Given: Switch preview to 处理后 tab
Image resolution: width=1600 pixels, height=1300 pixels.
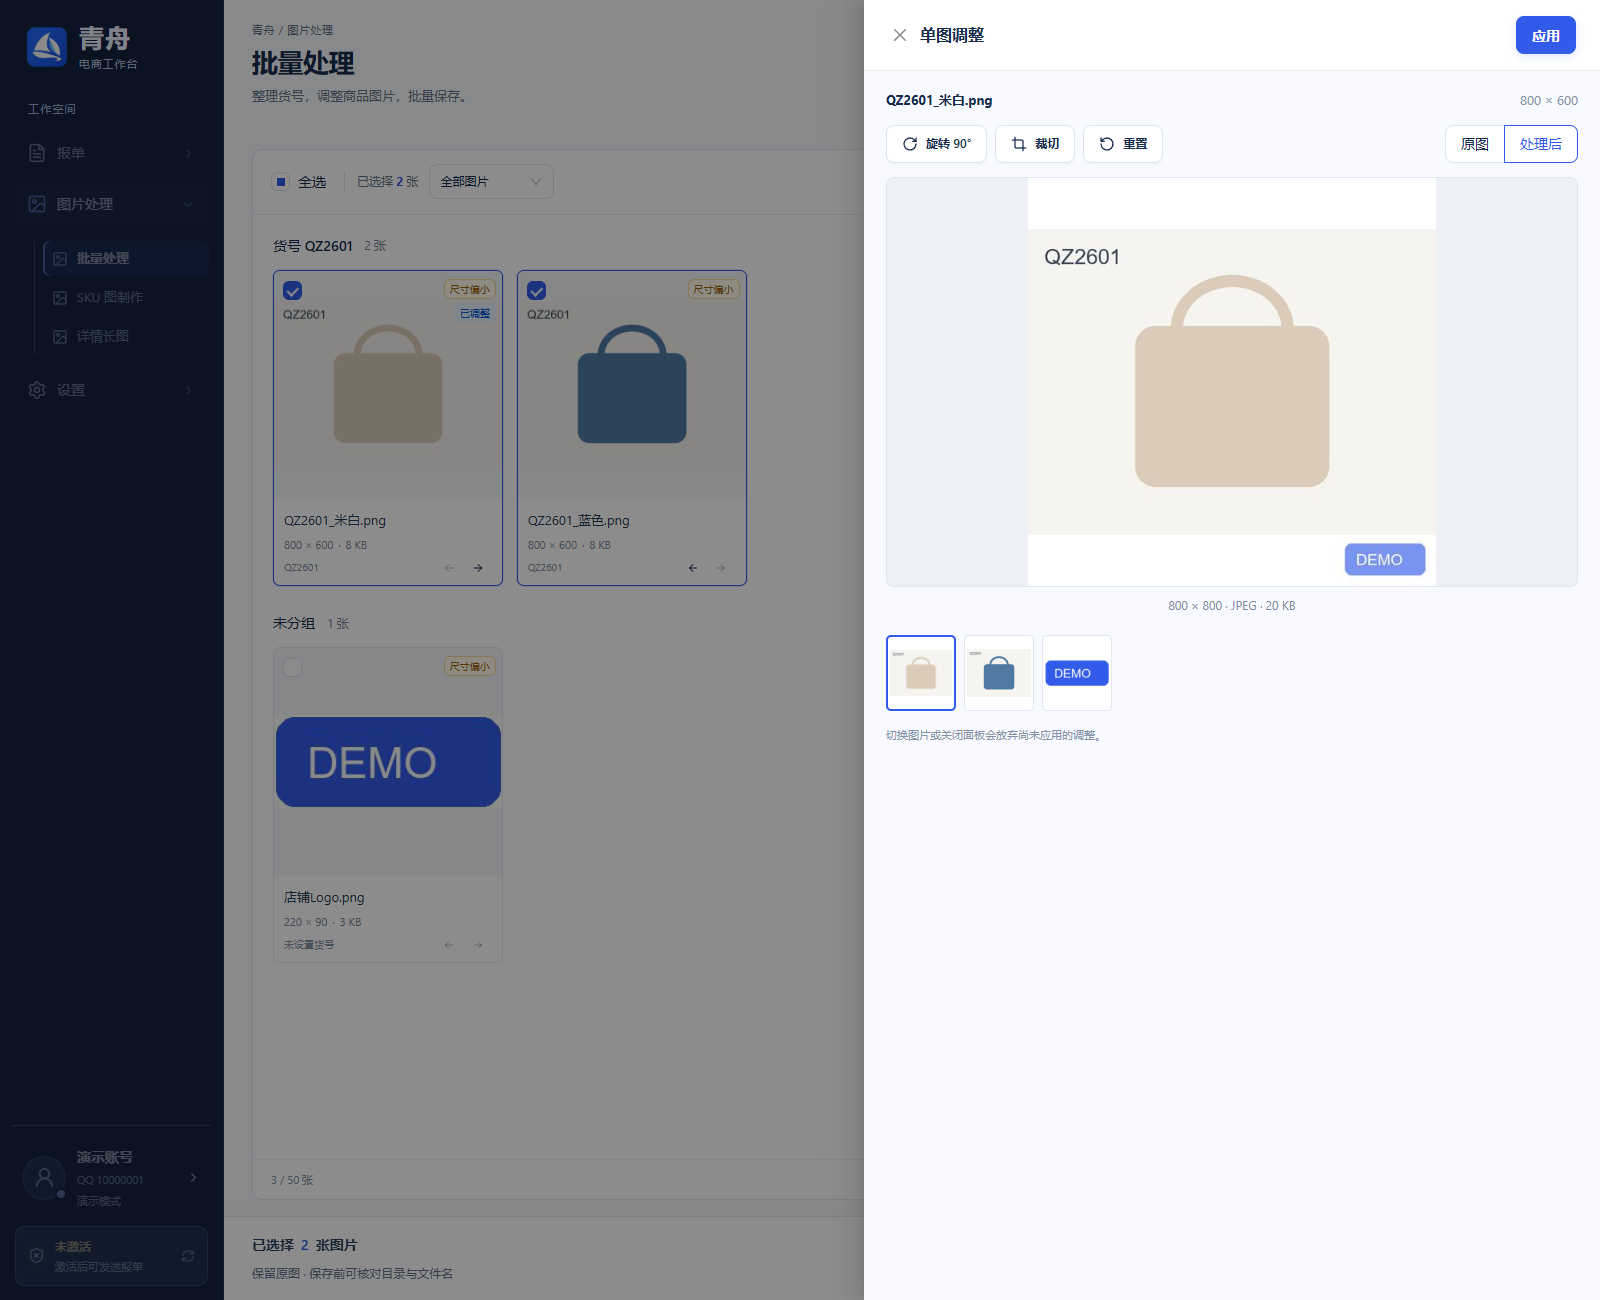Looking at the screenshot, I should 1541,144.
